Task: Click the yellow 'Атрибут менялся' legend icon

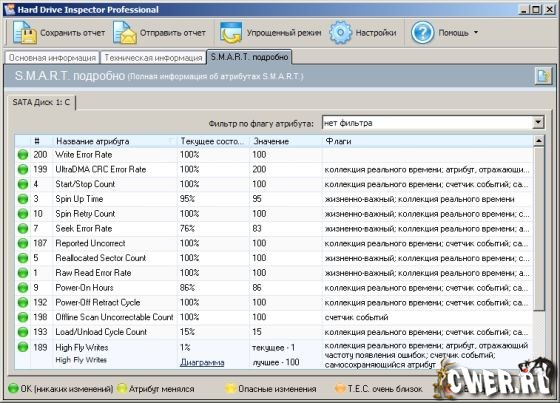Action: click(122, 388)
